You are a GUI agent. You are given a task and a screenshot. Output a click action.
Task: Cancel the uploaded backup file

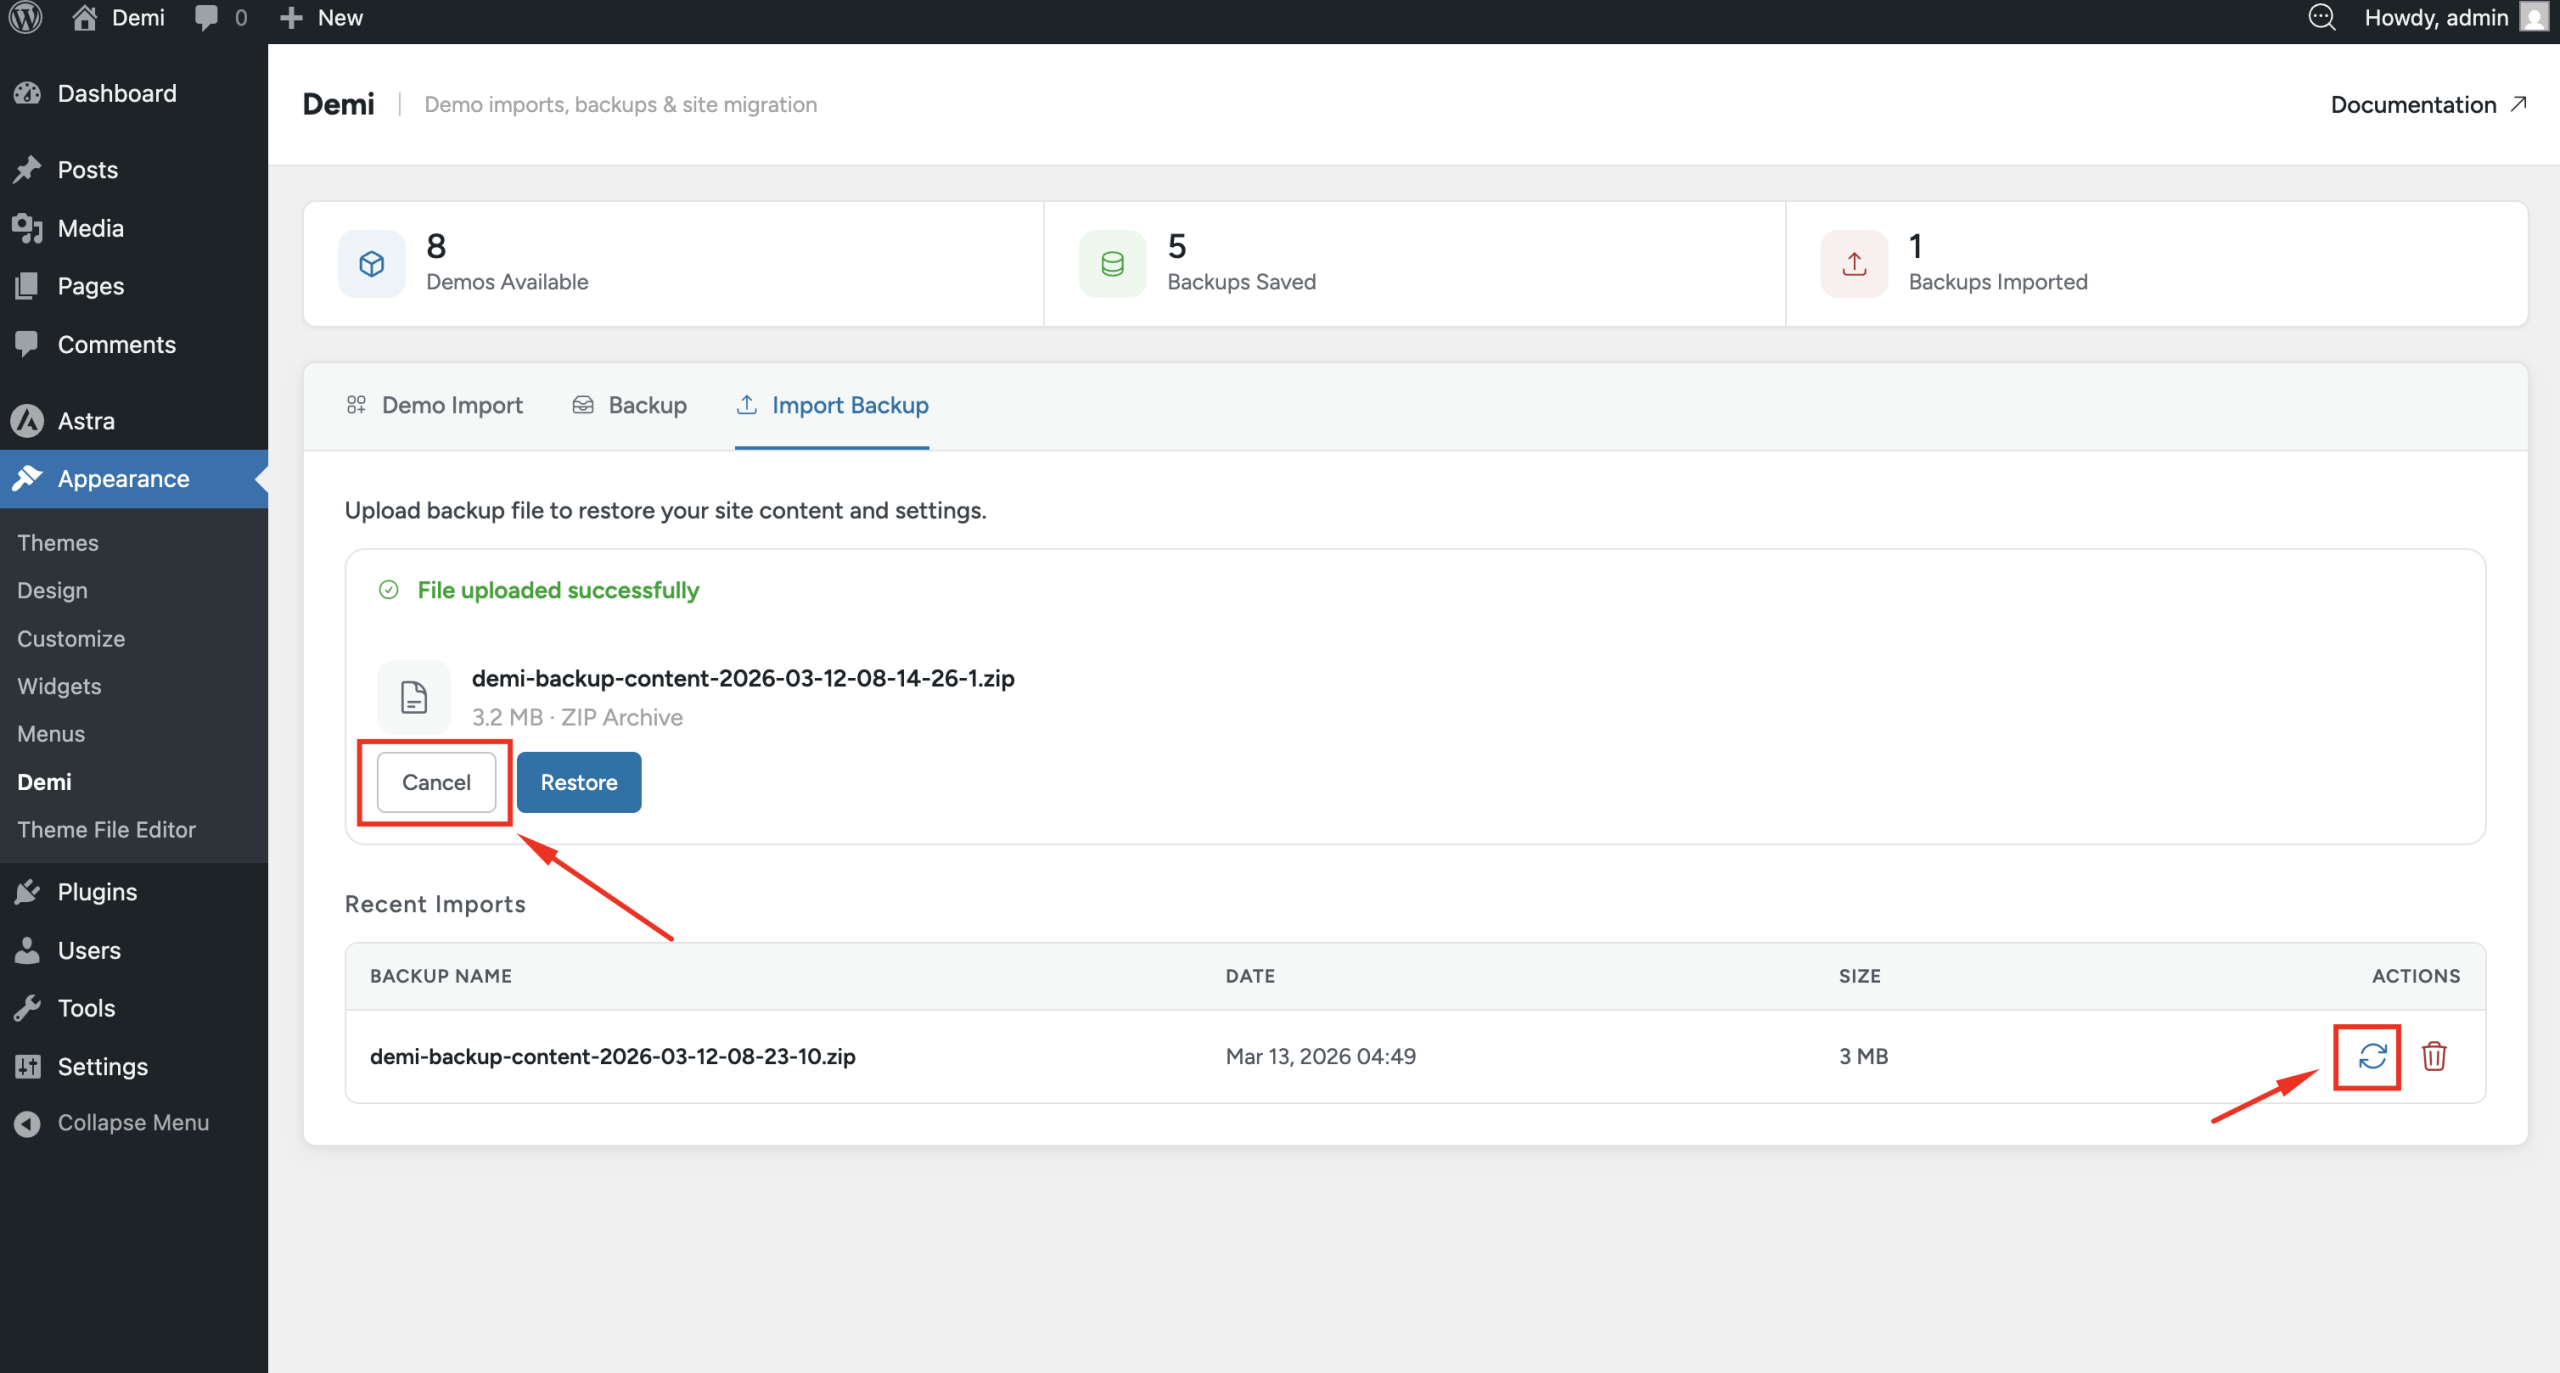pos(436,782)
